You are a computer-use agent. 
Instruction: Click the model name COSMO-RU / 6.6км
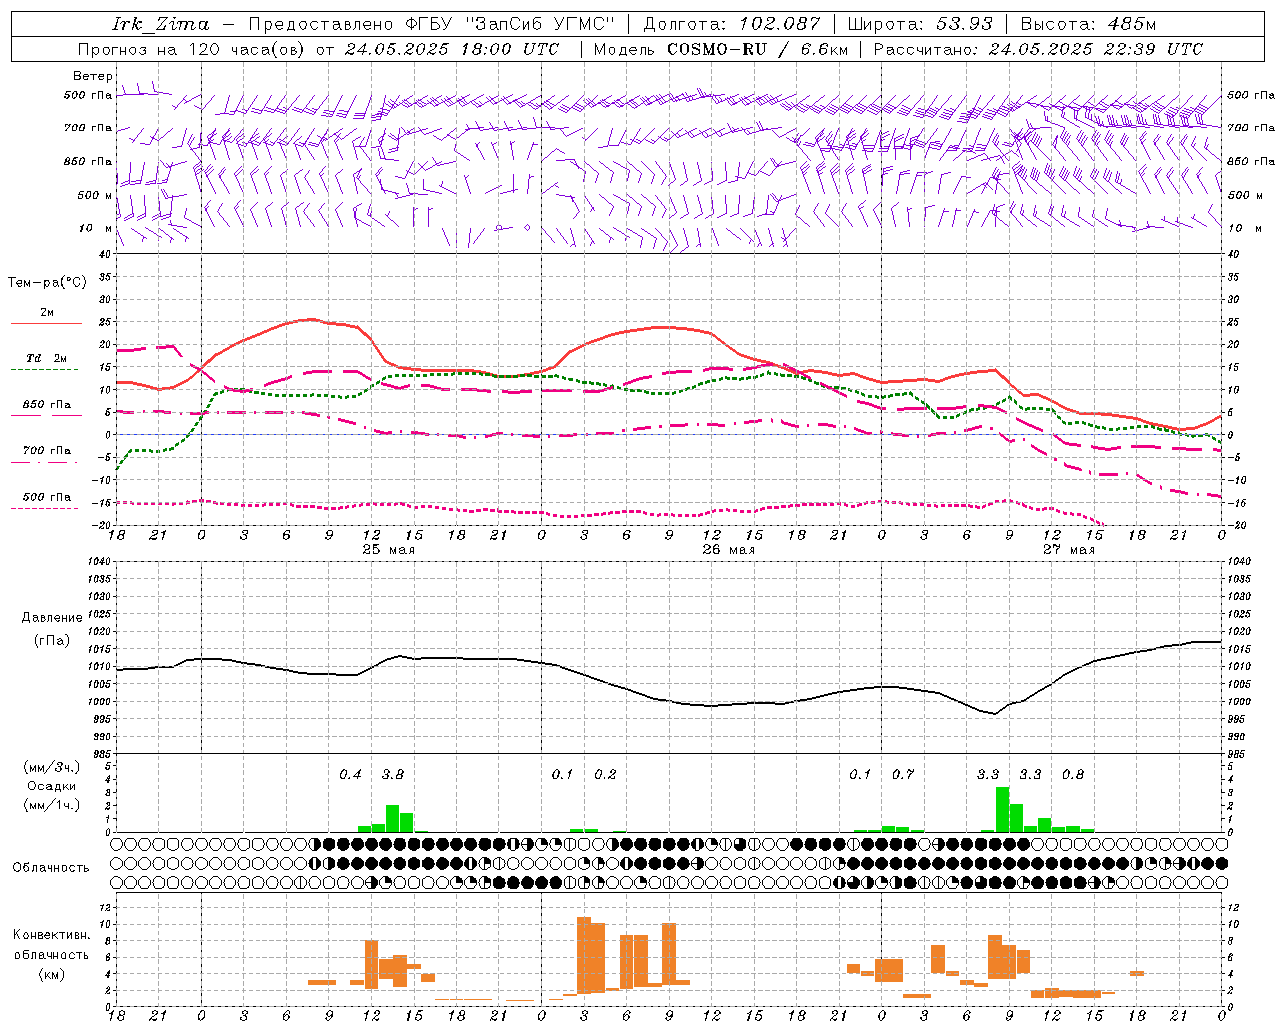point(757,49)
